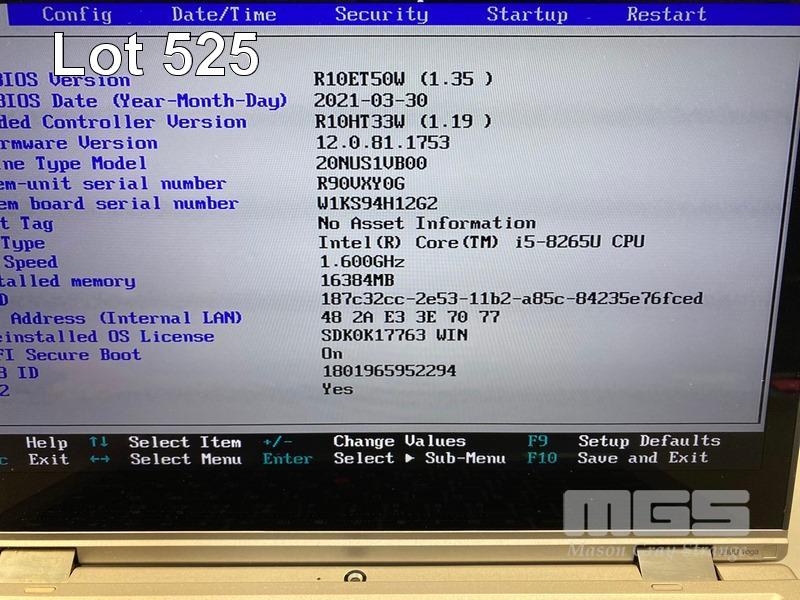
Task: Click the +/- Change Values symbol
Action: point(277,441)
